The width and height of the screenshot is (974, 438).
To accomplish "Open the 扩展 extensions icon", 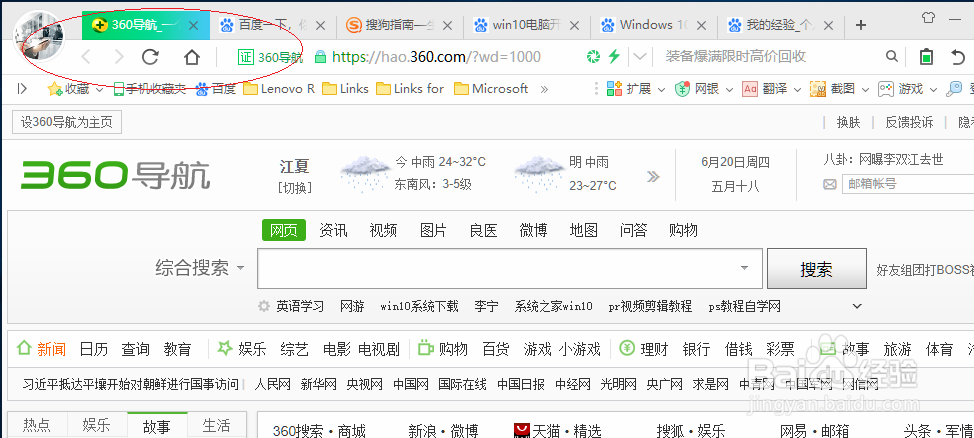I will tap(614, 89).
